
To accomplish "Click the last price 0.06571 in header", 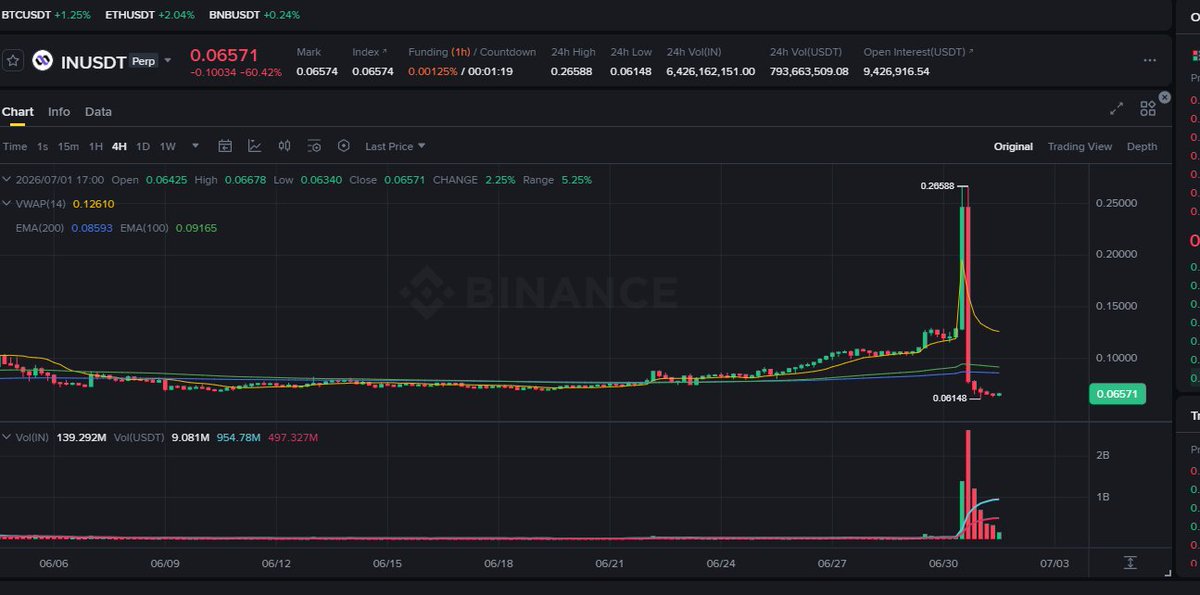I will pos(224,55).
